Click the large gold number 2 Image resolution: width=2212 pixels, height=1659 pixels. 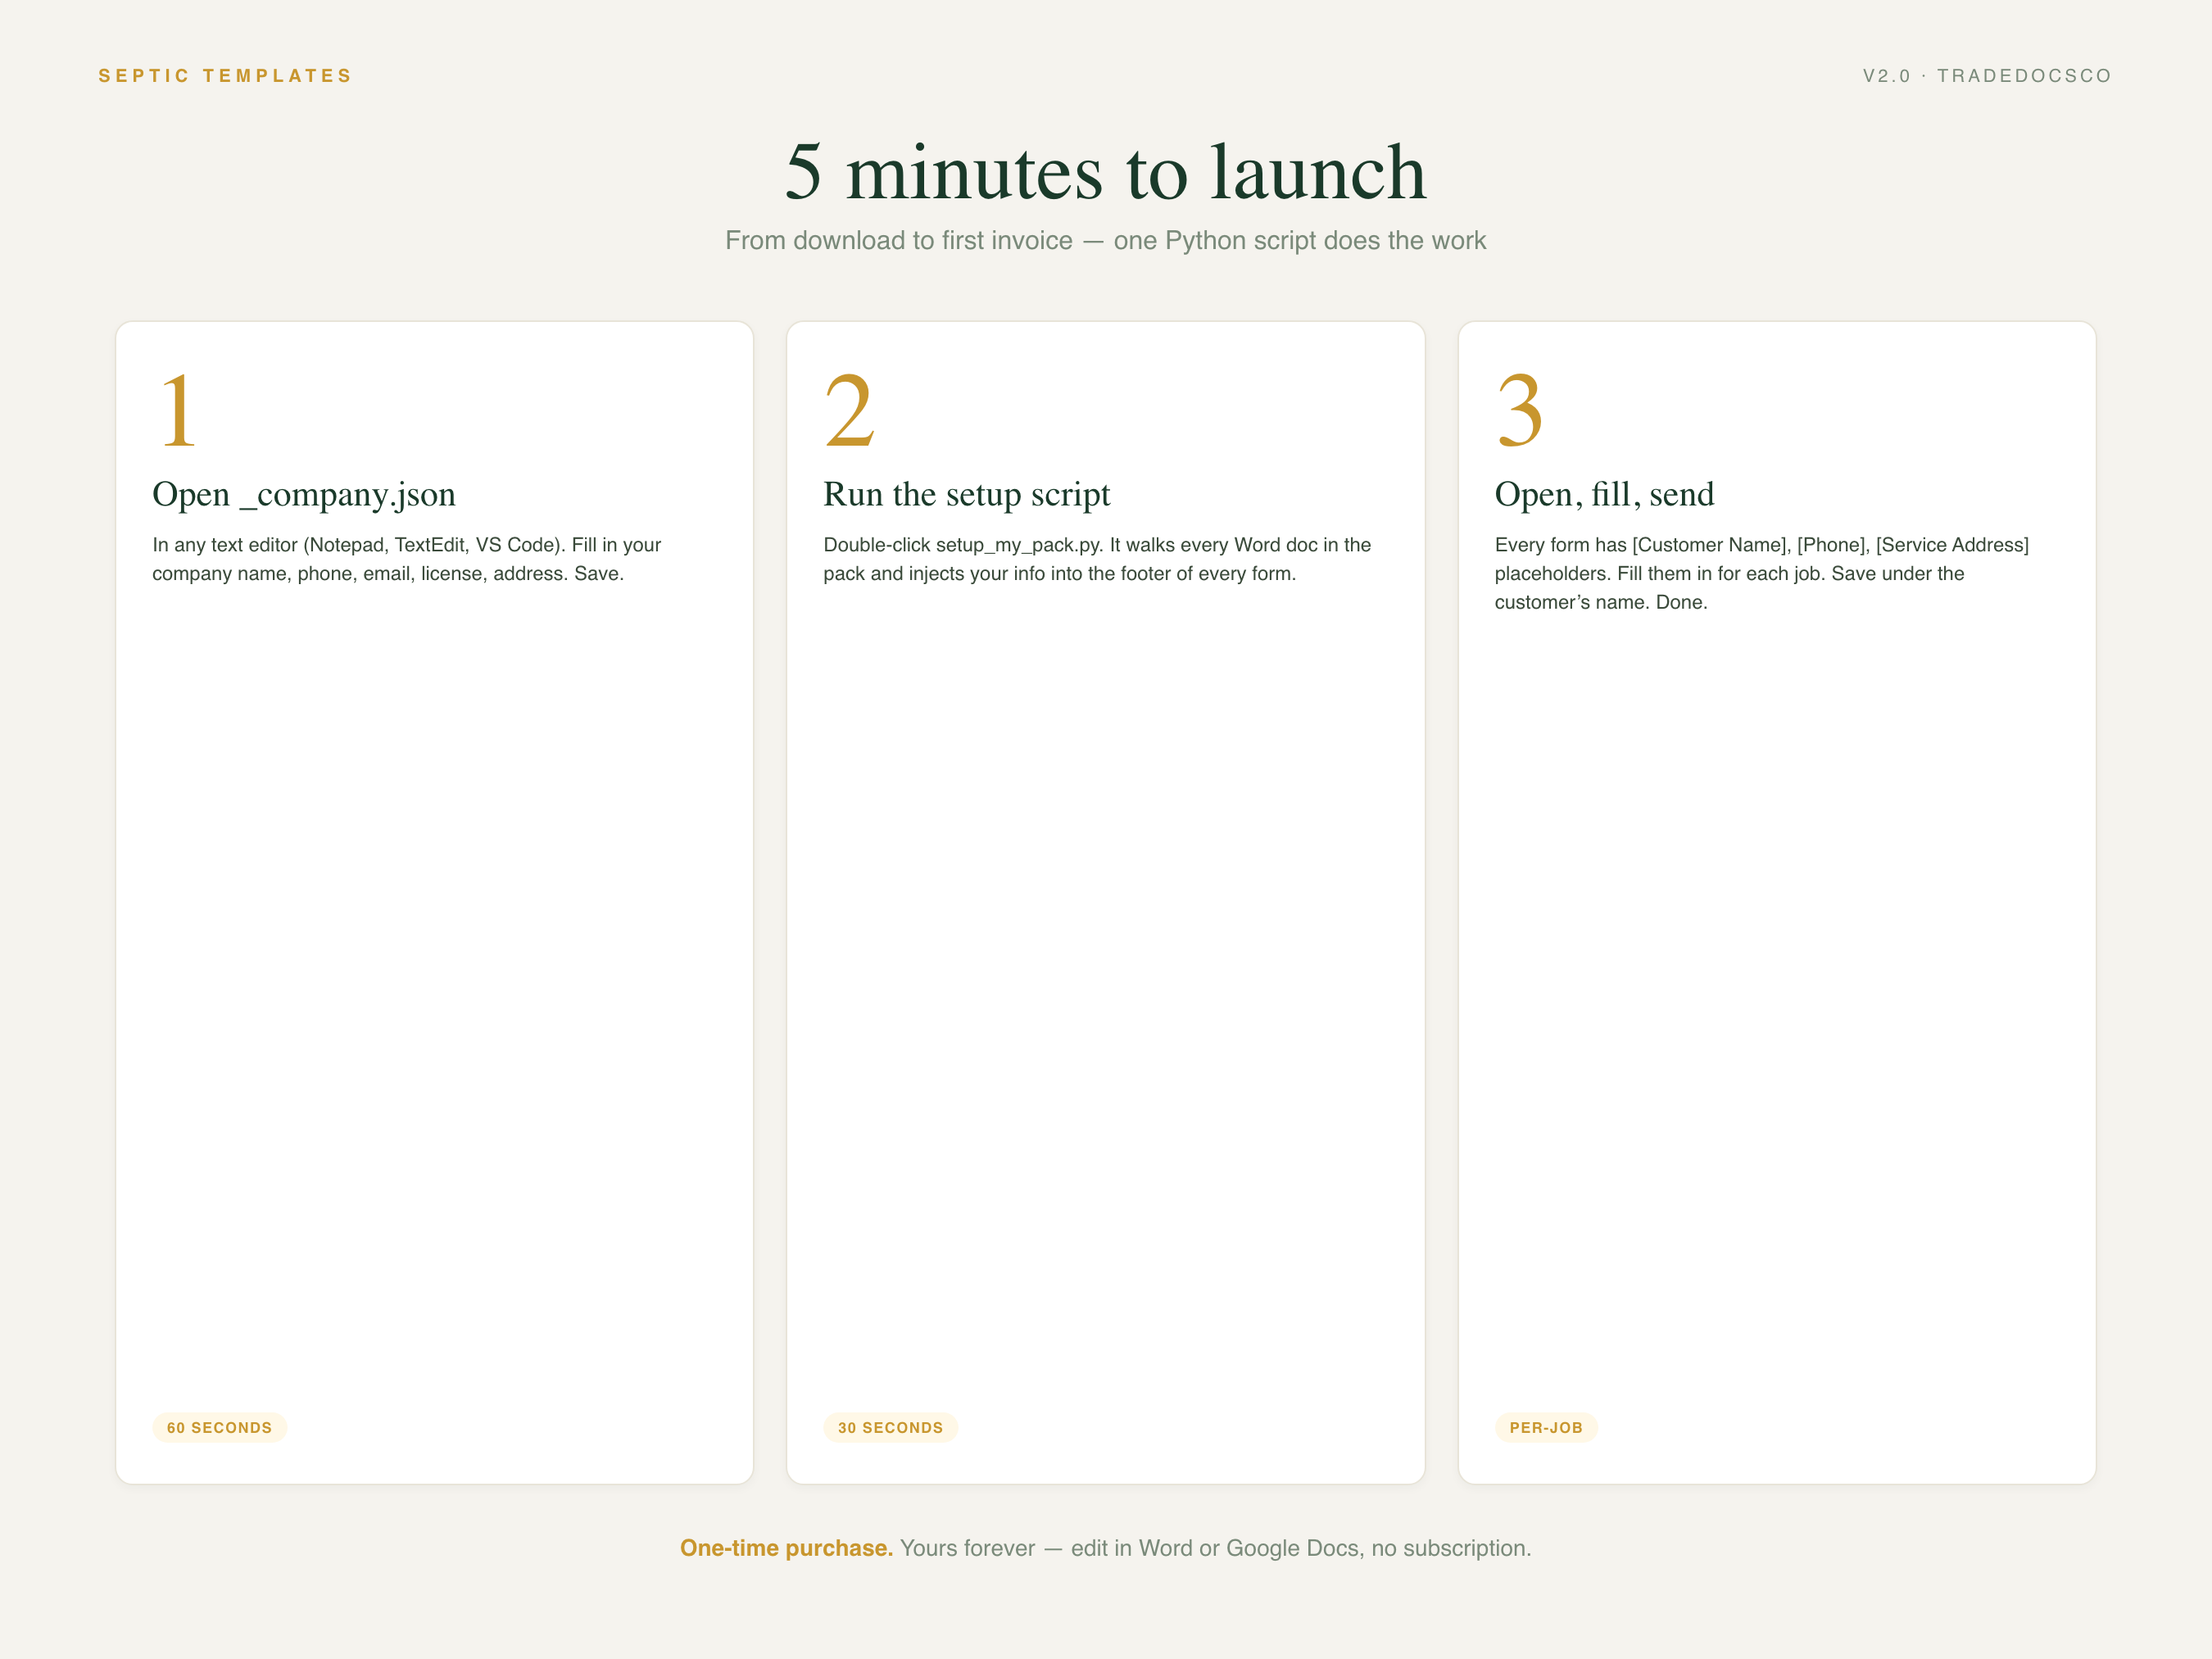849,410
